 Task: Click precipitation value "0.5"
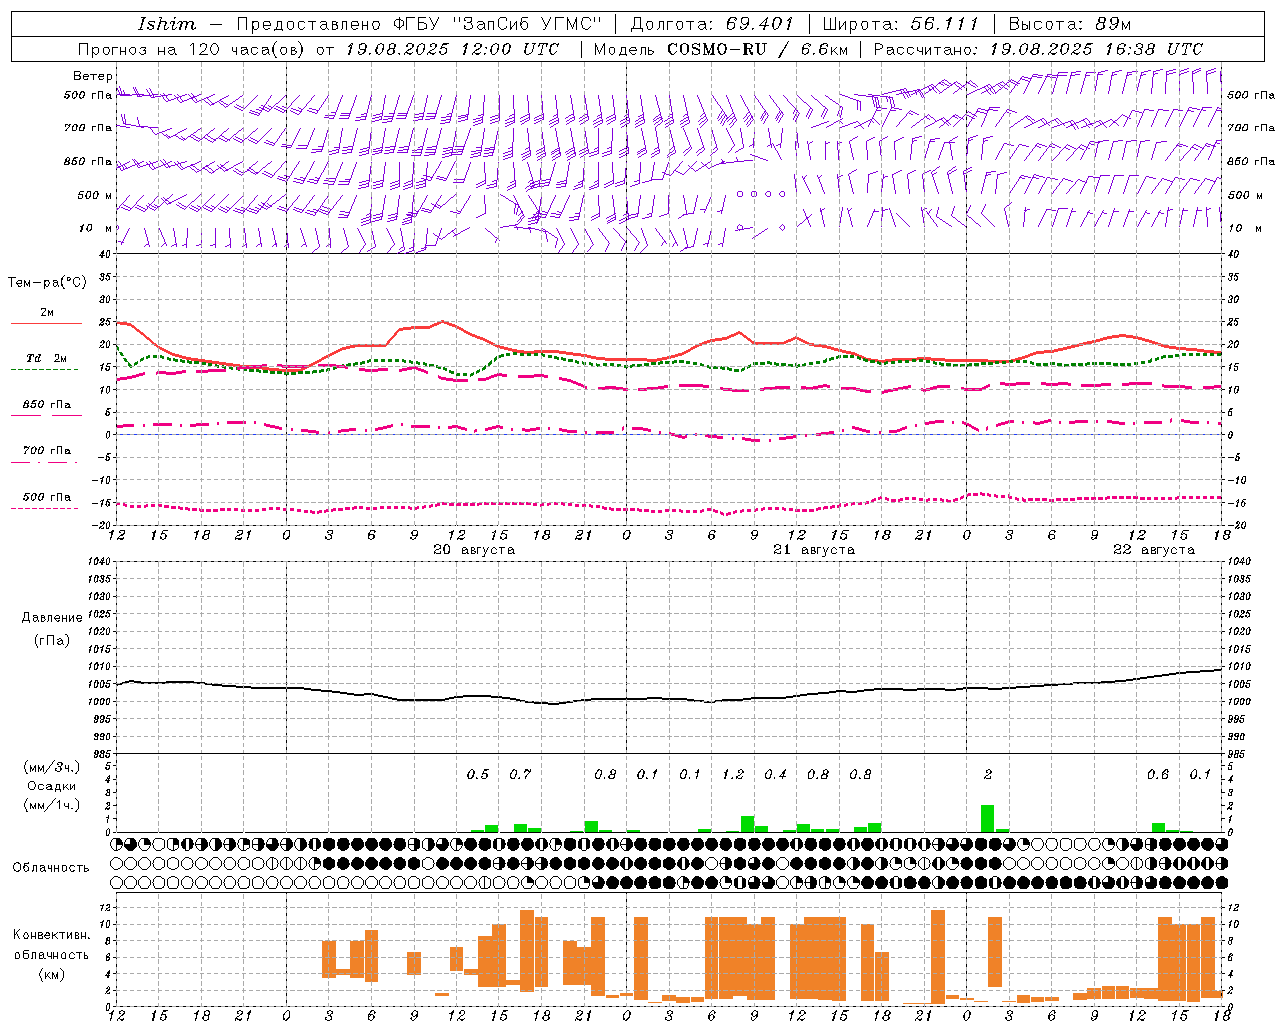coord(478,774)
